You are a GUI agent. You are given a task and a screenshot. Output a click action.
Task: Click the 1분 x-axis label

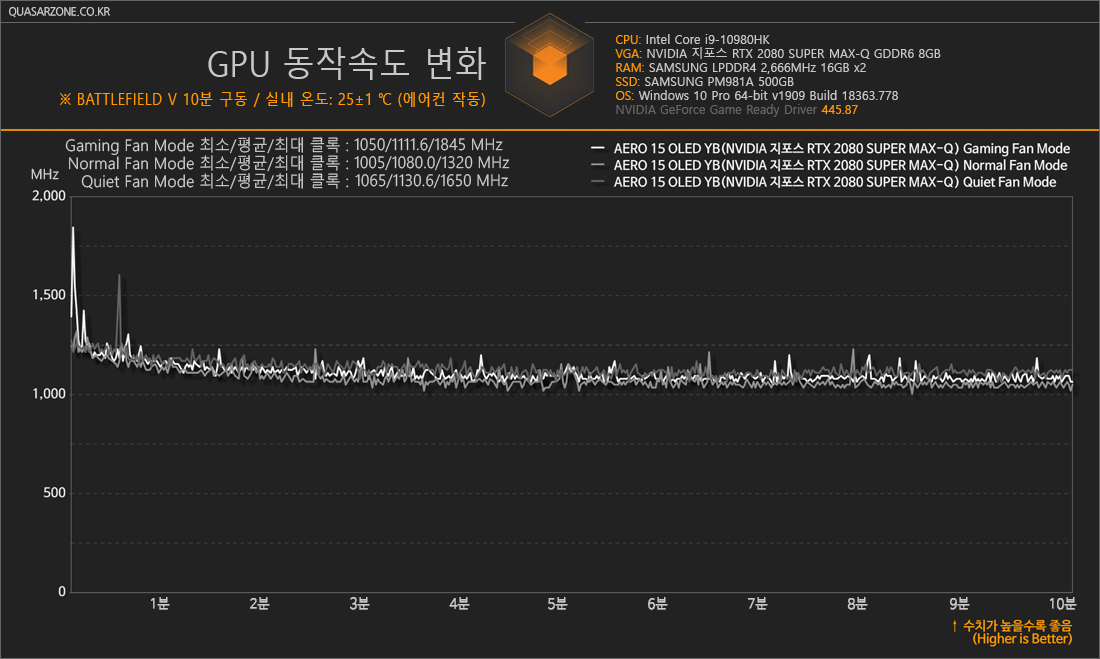[x=159, y=604]
